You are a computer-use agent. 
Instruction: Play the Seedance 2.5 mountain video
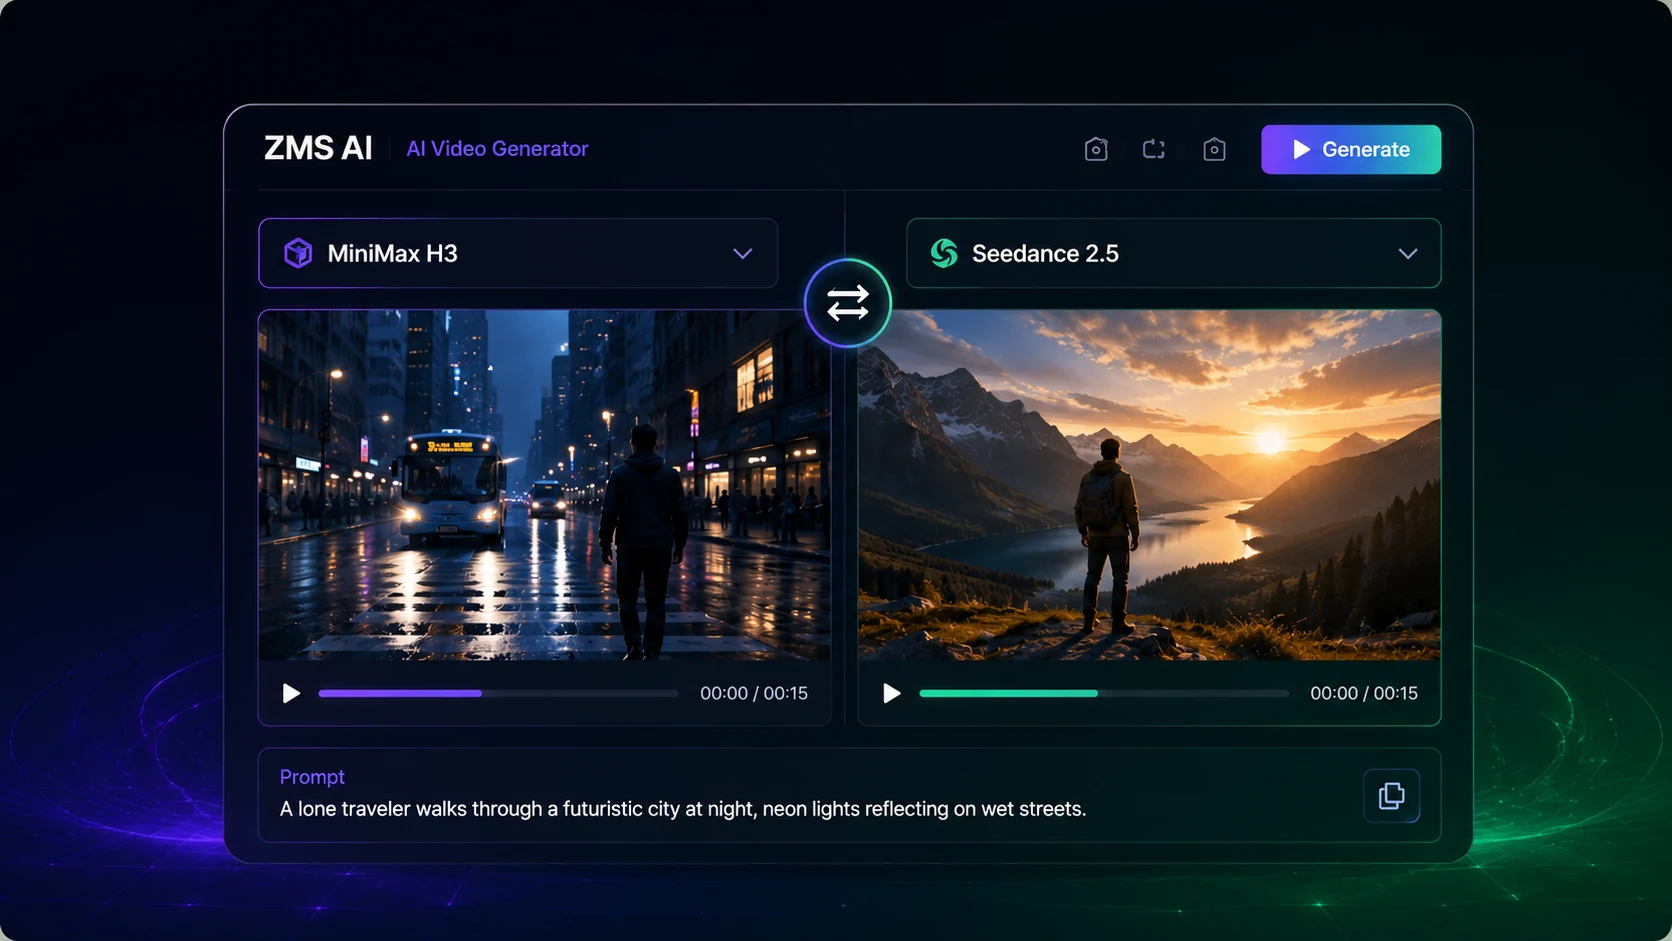(891, 693)
